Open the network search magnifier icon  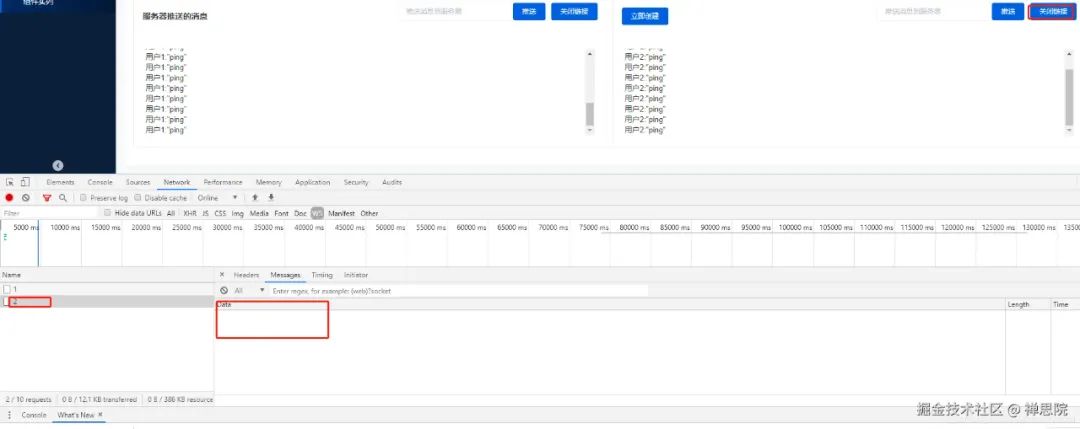[x=63, y=198]
